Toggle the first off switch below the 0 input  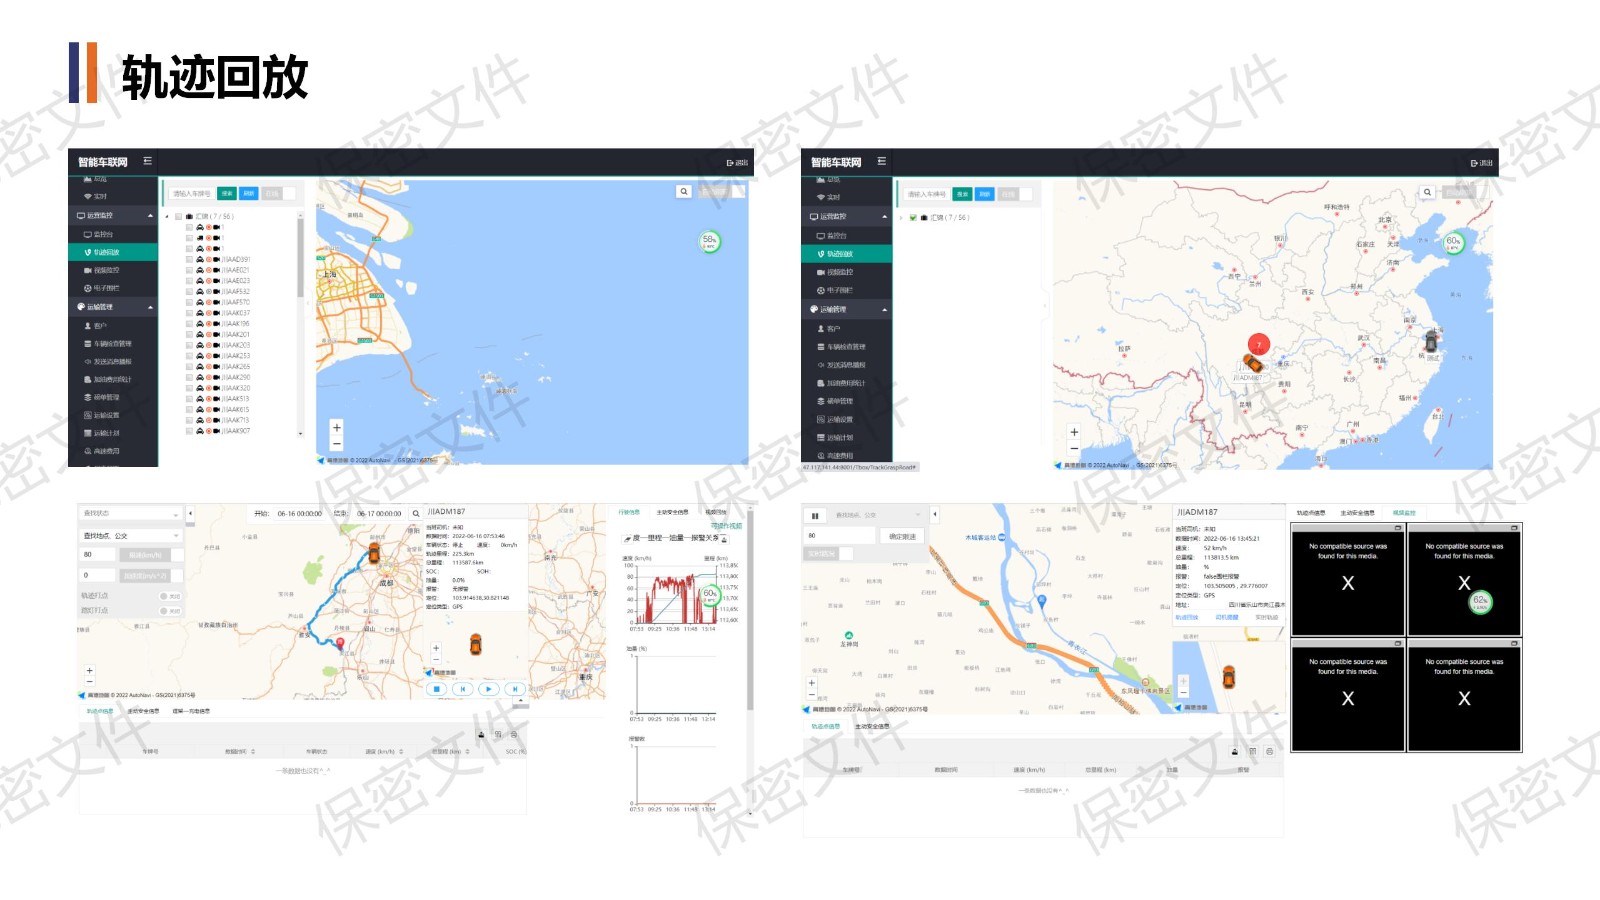click(170, 596)
